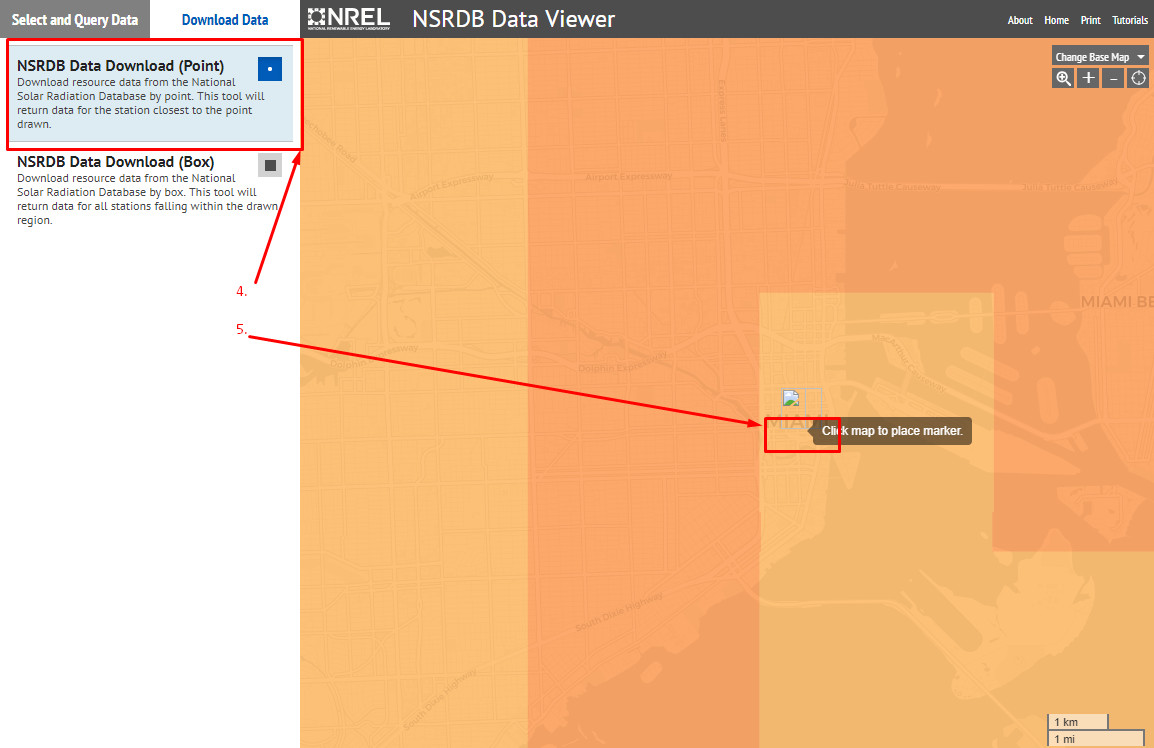Viewport: 1154px width, 748px height.
Task: Click the Print link
Action: 1091,20
